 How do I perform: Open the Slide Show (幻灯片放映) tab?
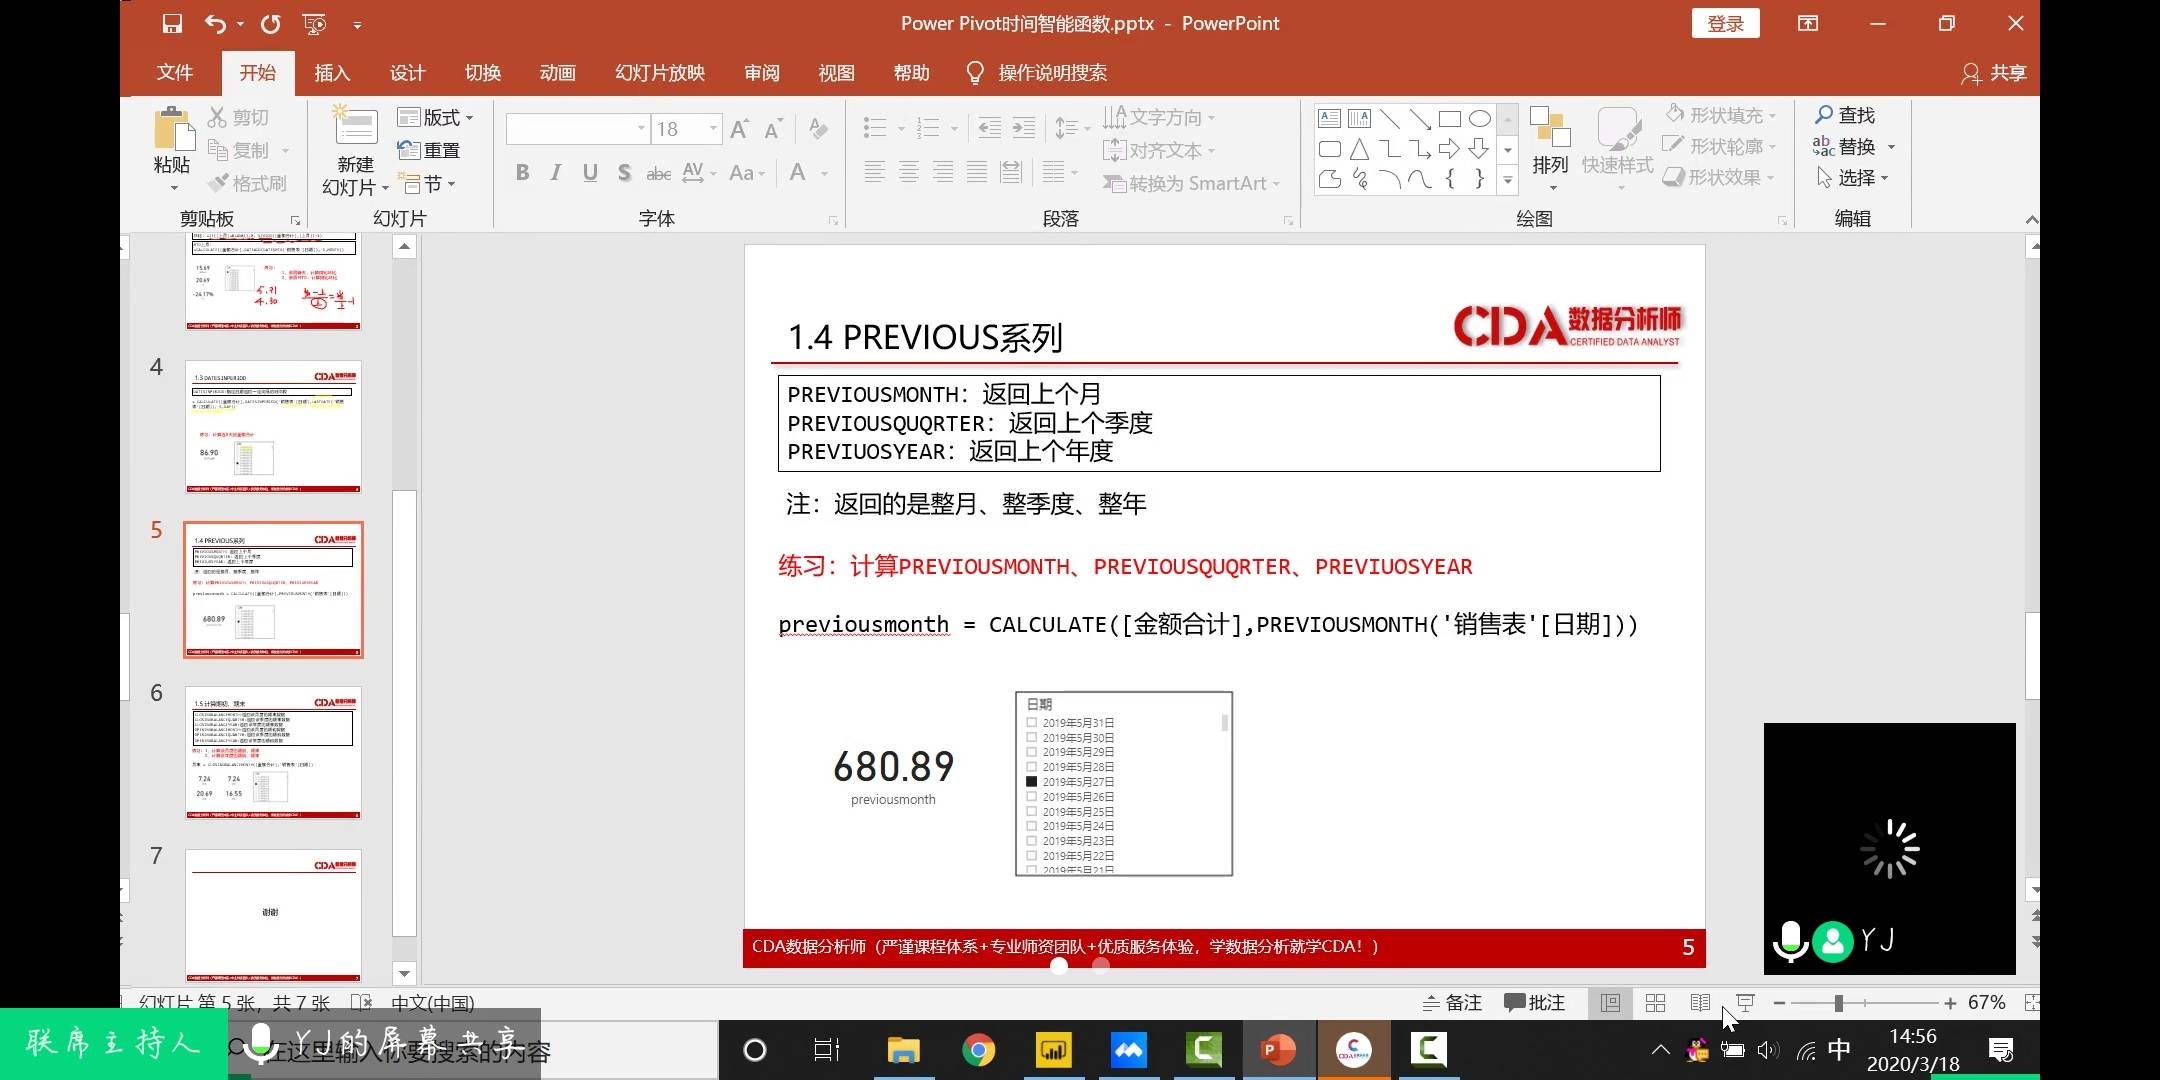660,73
